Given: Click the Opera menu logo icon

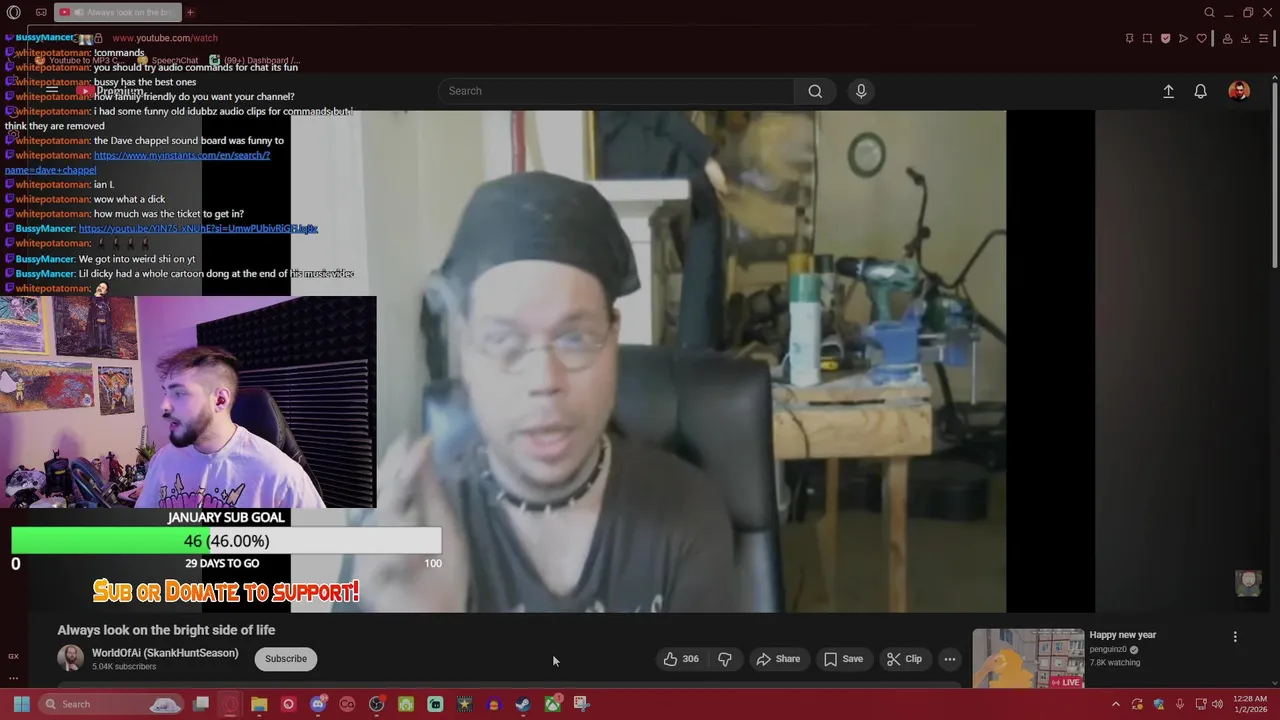Looking at the screenshot, I should [13, 13].
